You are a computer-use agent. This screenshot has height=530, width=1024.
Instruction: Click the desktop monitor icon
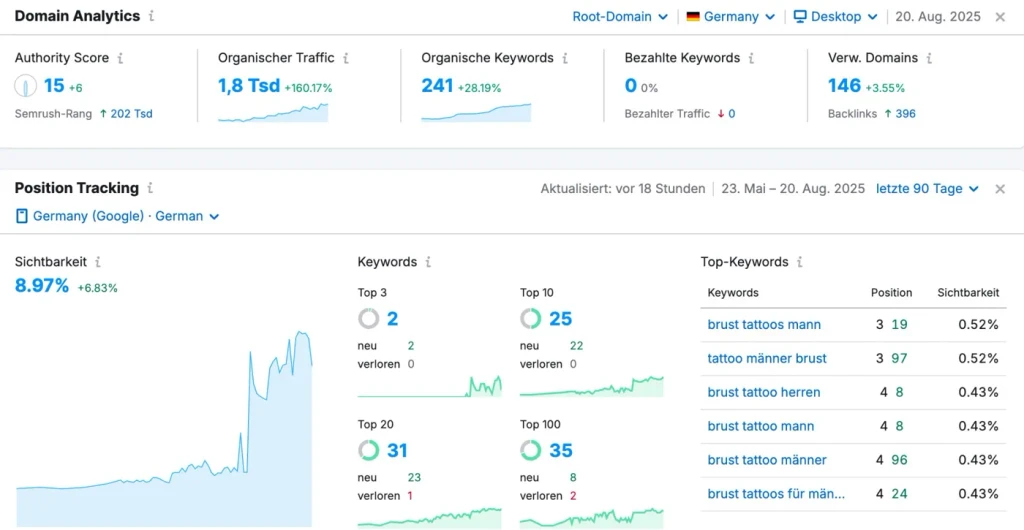click(800, 17)
